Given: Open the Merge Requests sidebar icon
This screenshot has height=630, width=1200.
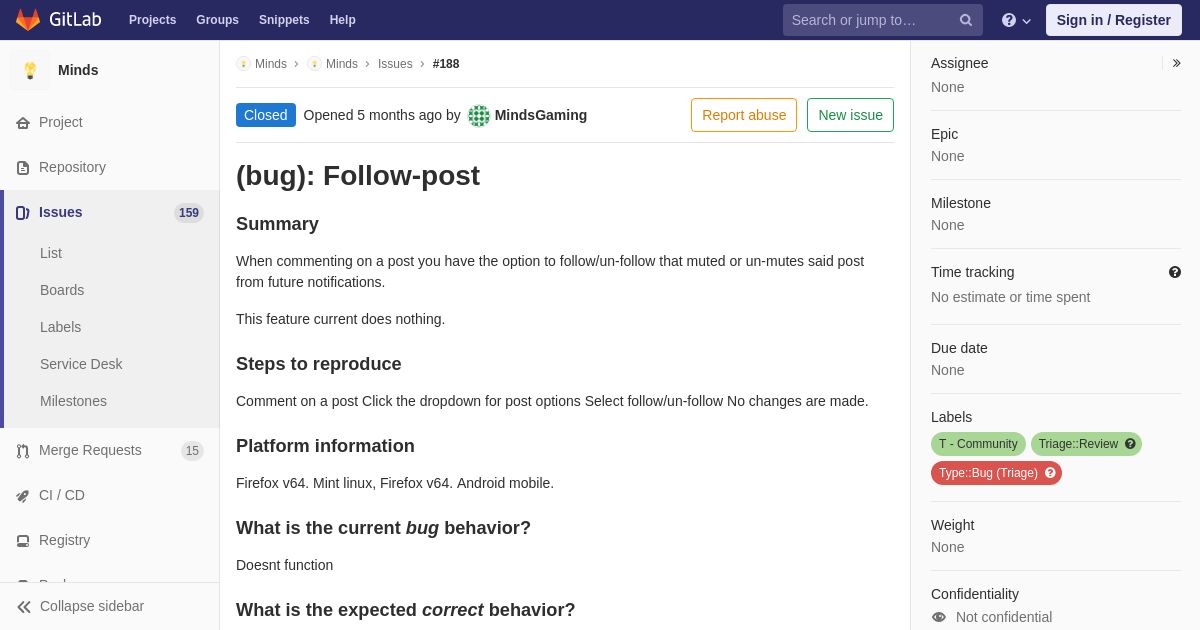Looking at the screenshot, I should [x=23, y=451].
